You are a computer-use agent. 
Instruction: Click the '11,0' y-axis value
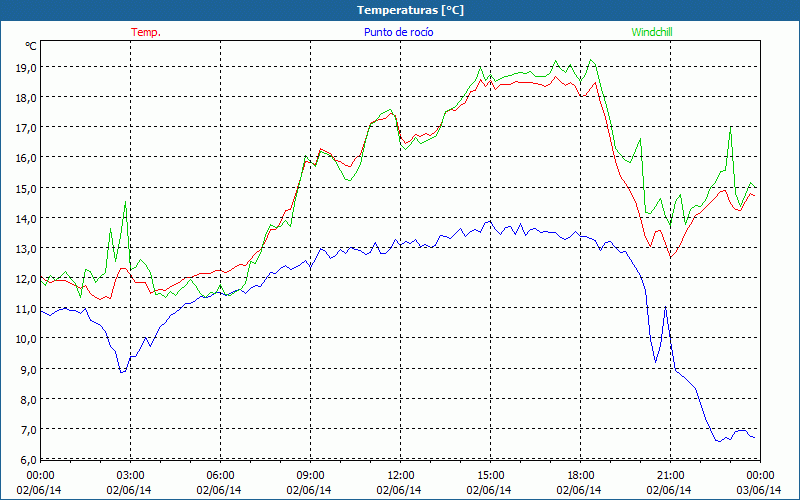click(26, 309)
